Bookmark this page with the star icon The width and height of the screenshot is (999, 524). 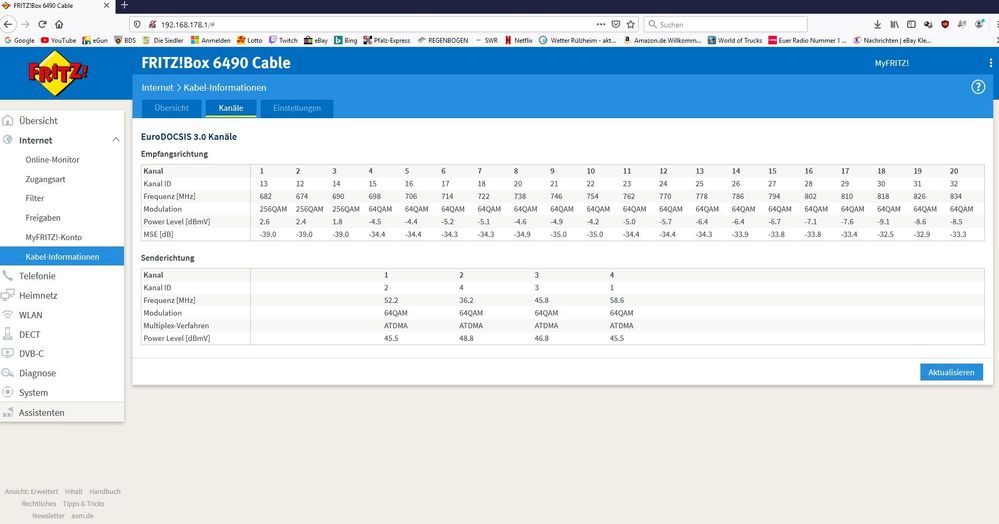pos(631,24)
